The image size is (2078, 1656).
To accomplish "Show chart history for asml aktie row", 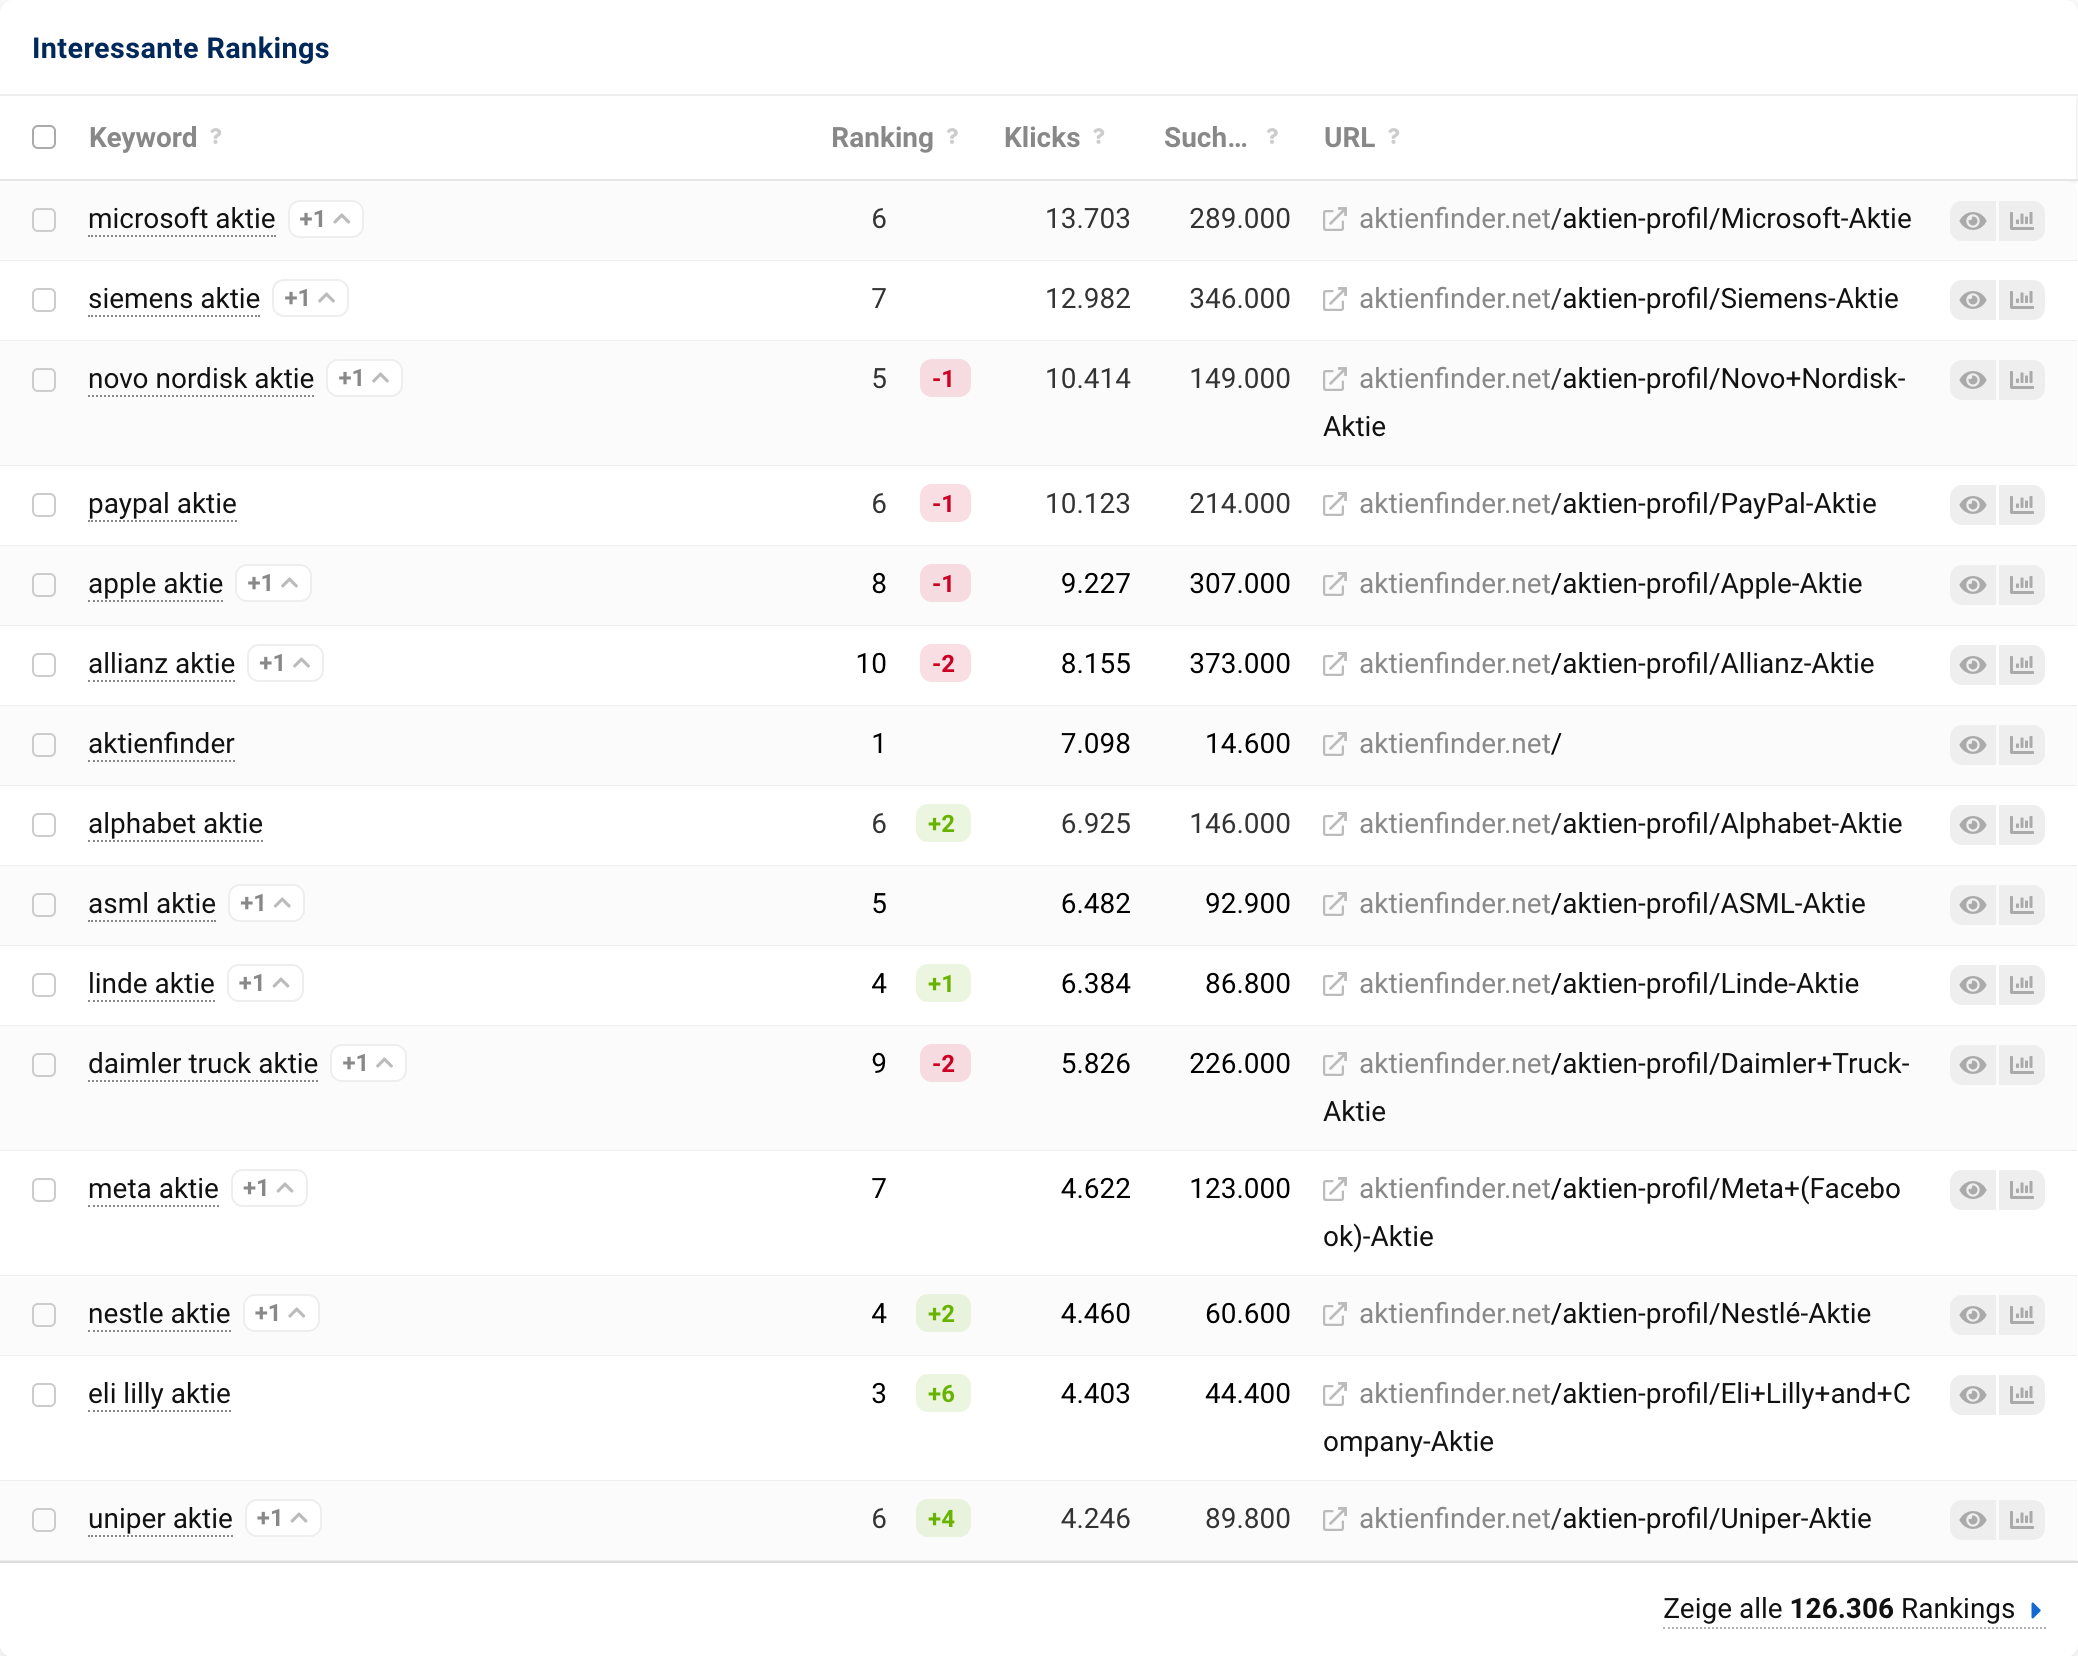I will (x=2022, y=905).
